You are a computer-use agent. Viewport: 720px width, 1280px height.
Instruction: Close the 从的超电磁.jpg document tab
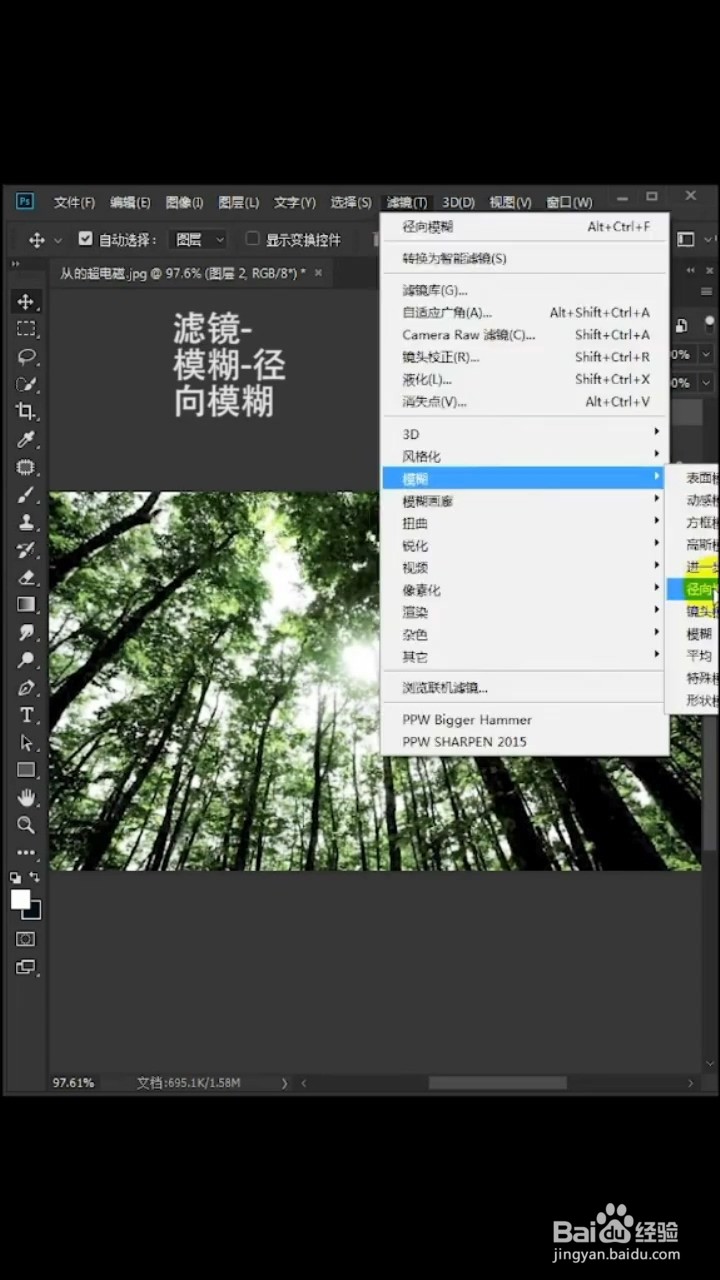click(x=318, y=272)
